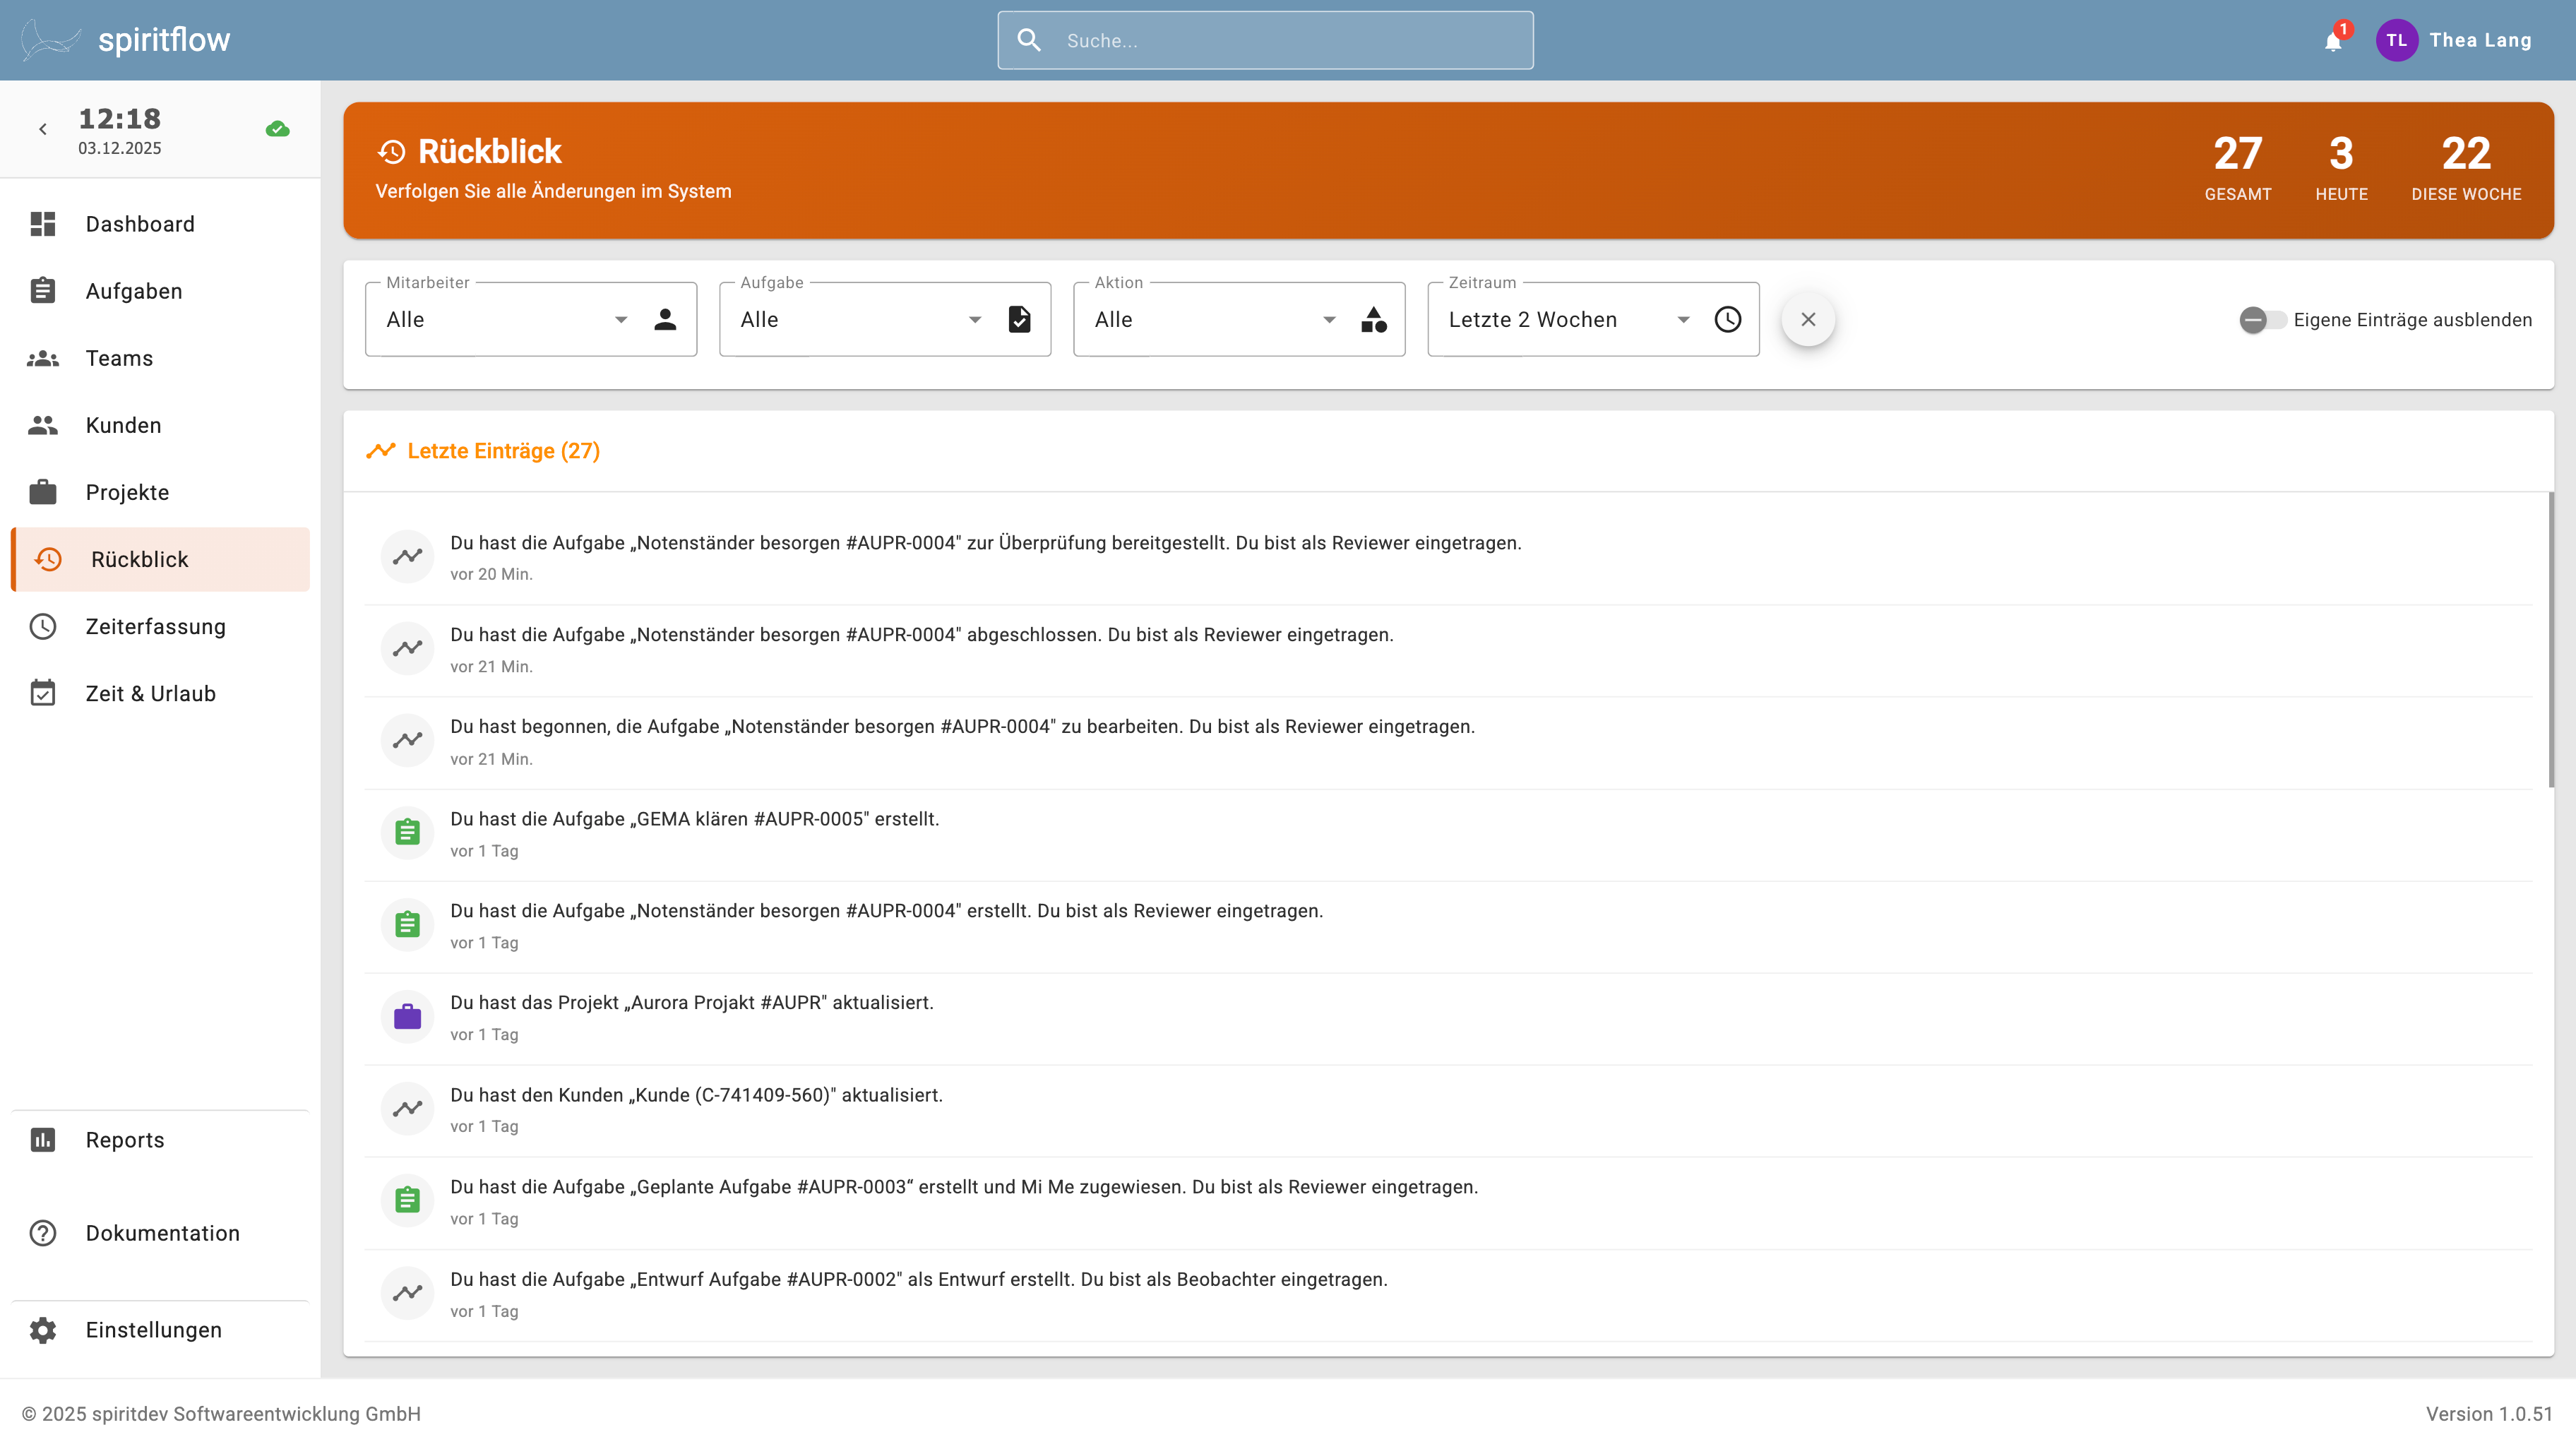The height and width of the screenshot is (1449, 2576).
Task: Click the person icon in Mitarbeiter filter
Action: [x=665, y=319]
